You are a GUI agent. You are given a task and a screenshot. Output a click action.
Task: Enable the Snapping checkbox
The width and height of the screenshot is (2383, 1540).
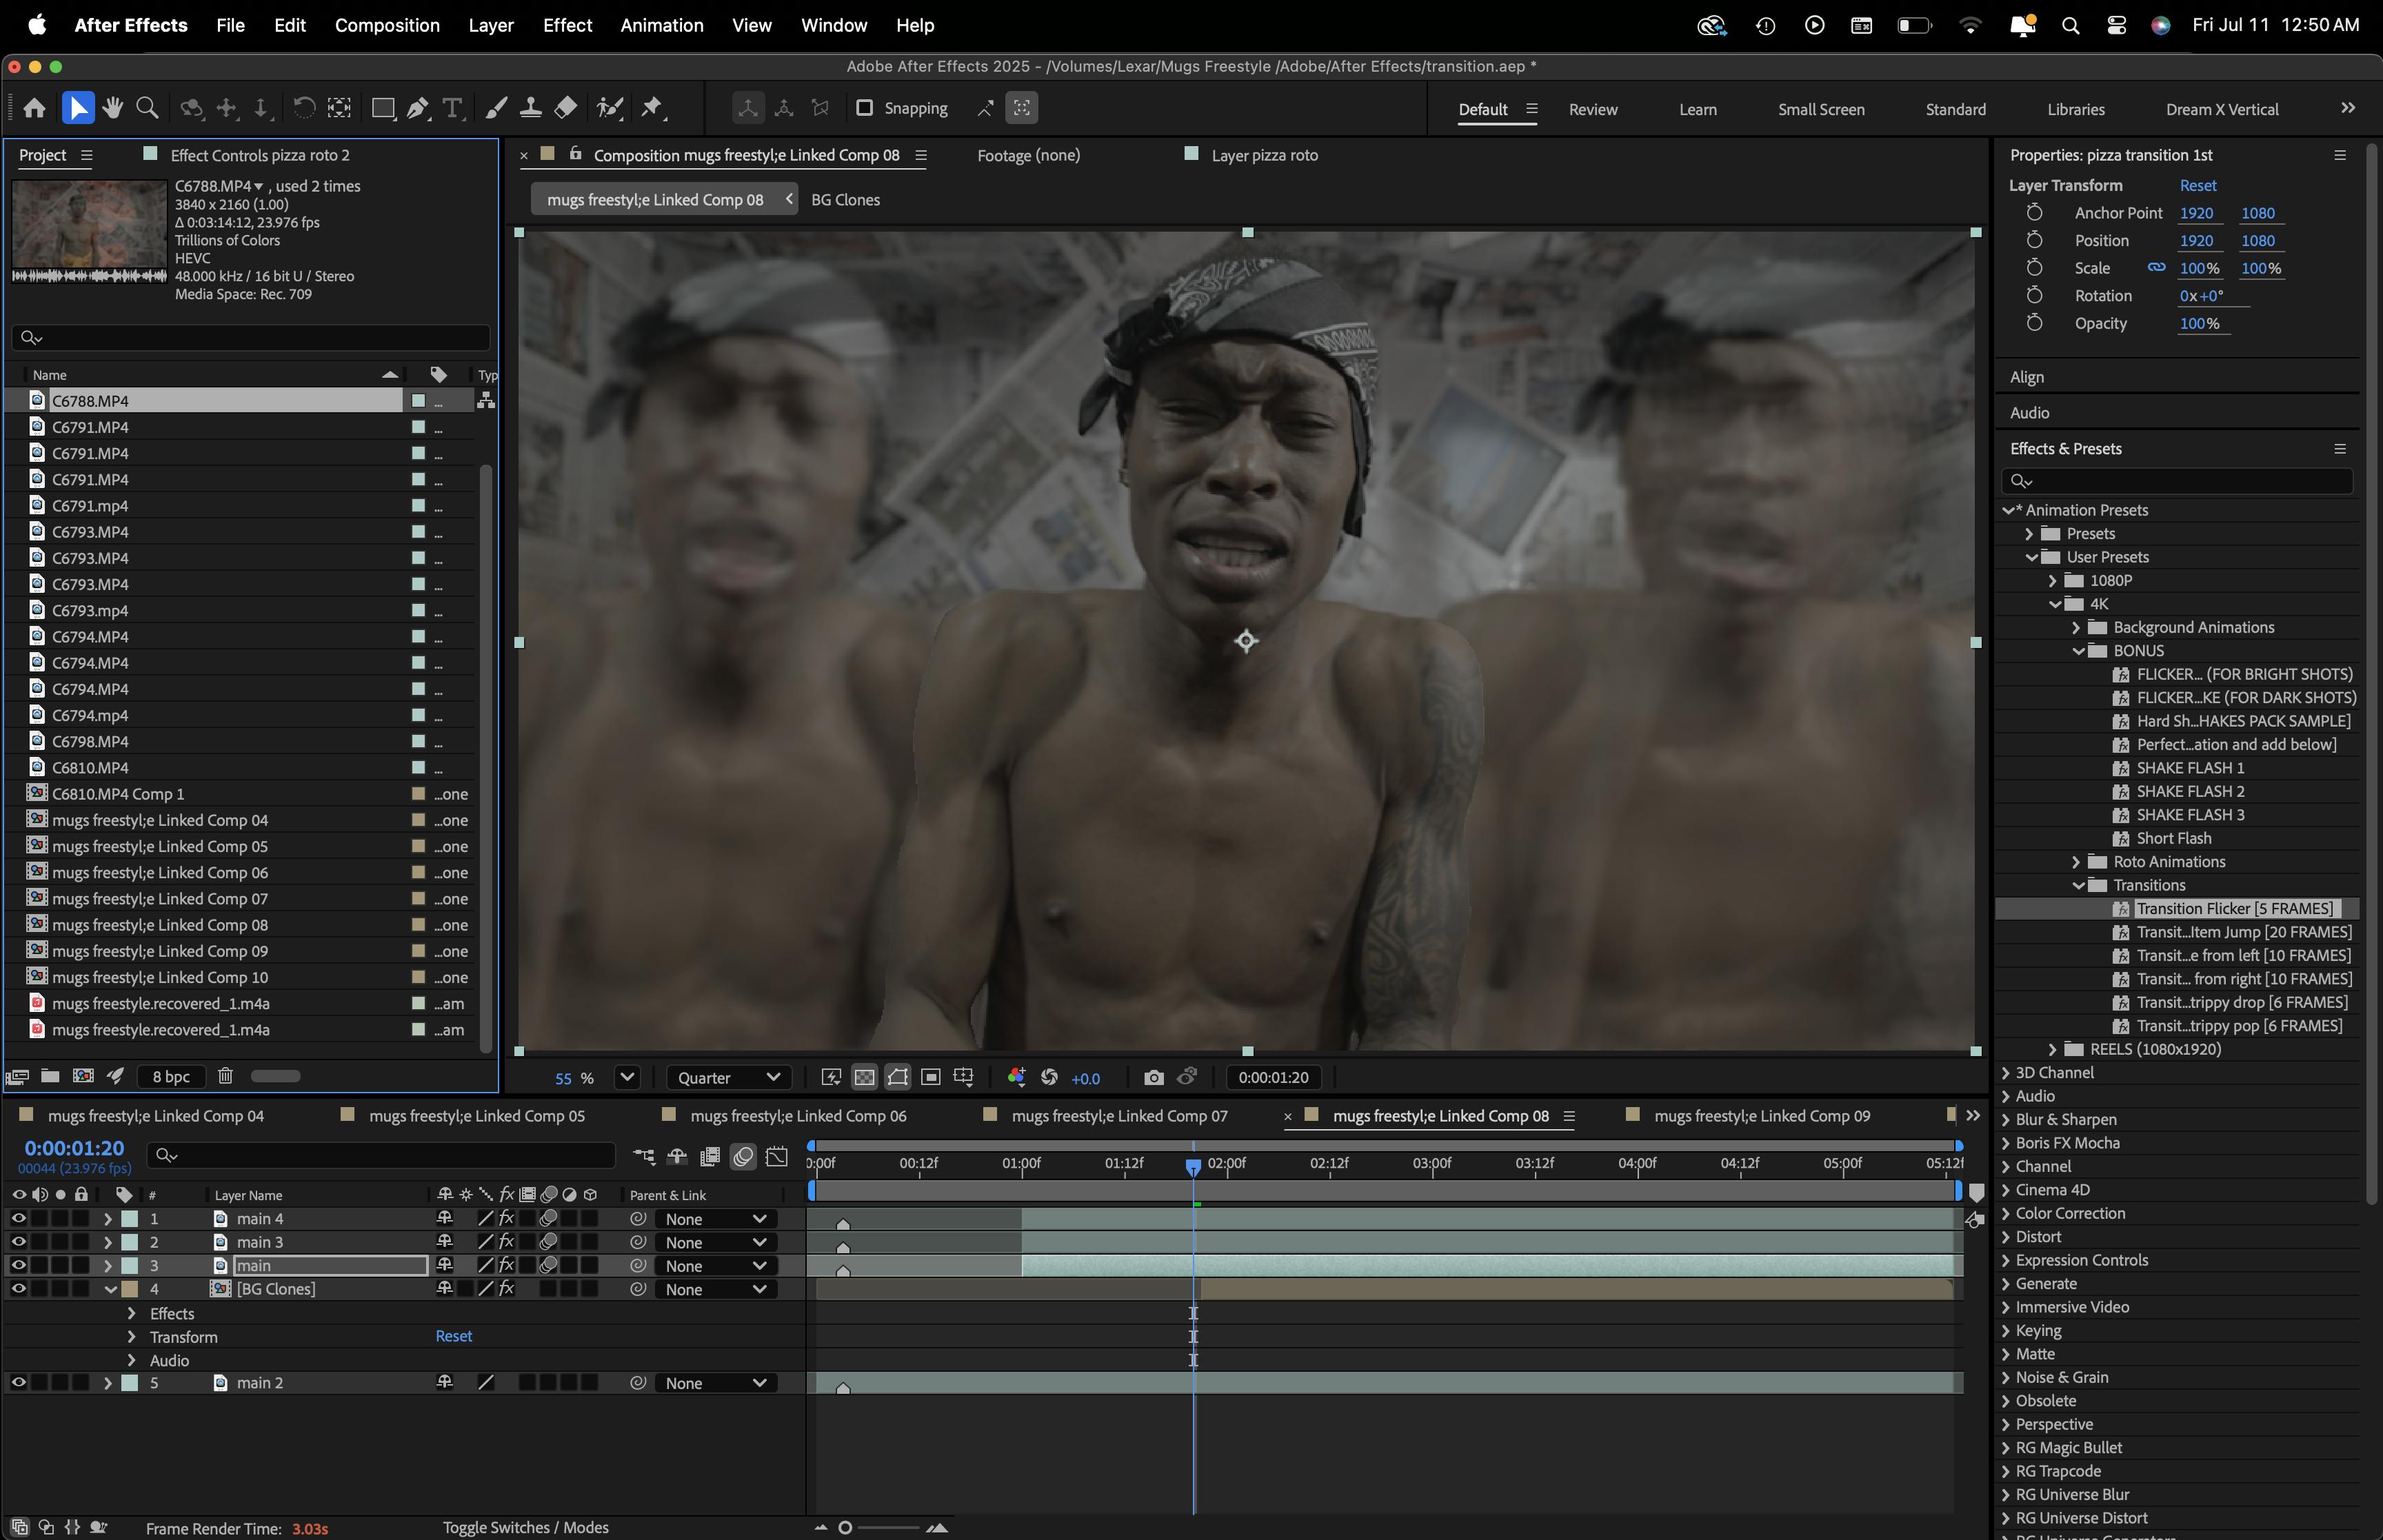865,108
